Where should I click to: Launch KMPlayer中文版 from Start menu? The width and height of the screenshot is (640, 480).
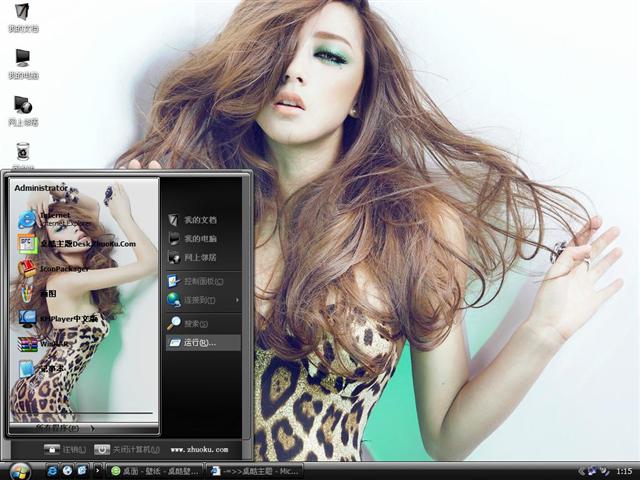point(57,318)
